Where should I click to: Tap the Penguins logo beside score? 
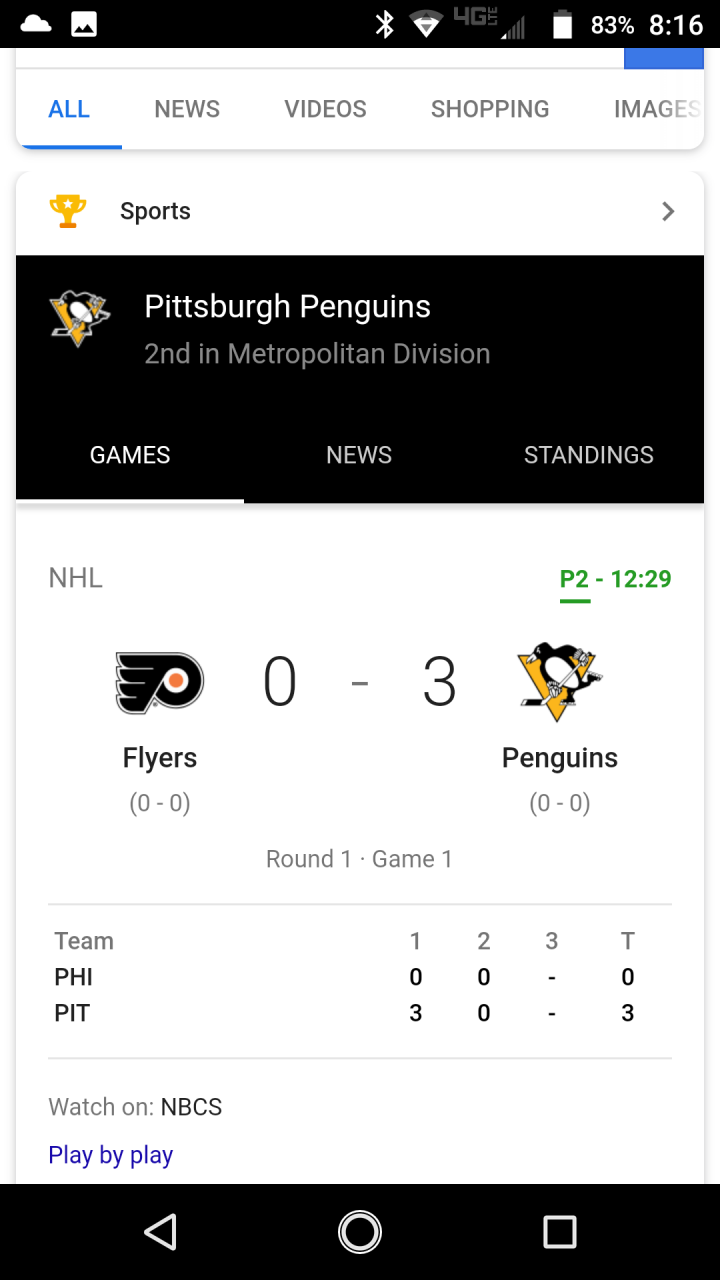[560, 682]
